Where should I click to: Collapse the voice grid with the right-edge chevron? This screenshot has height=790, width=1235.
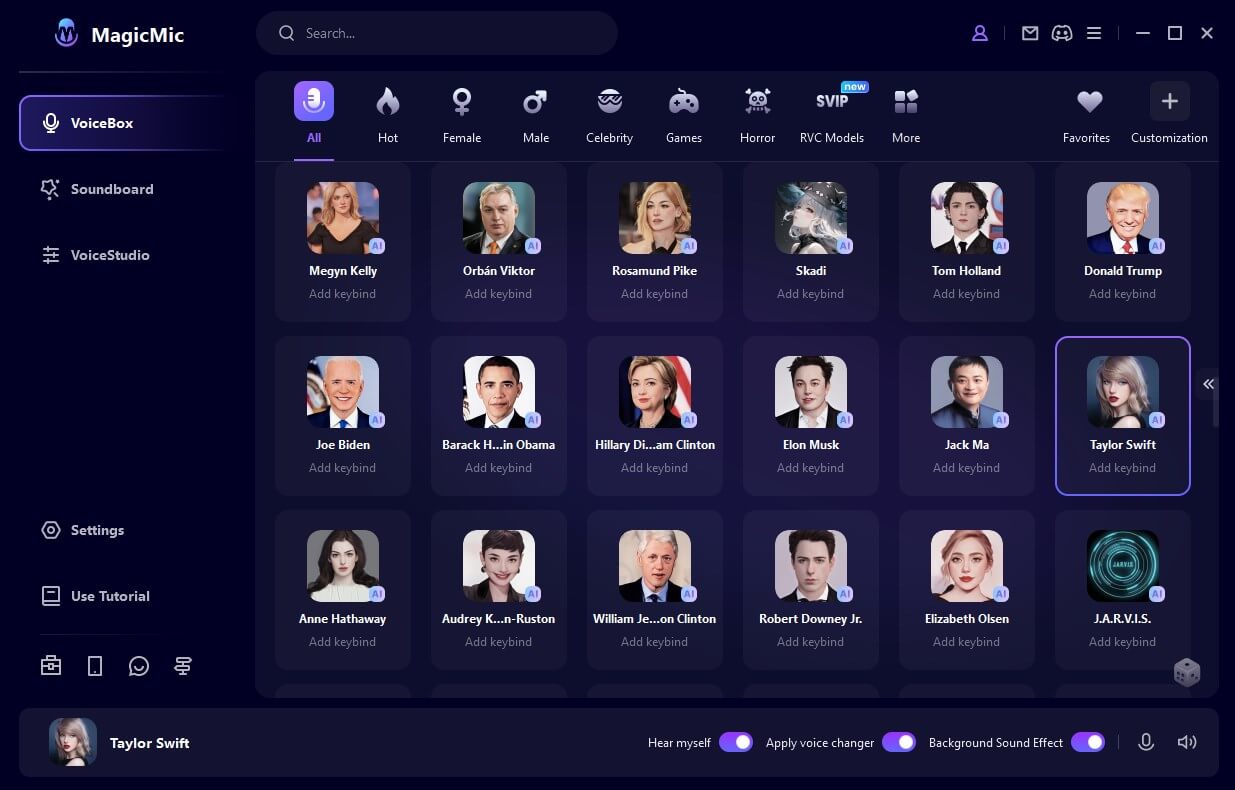coord(1208,384)
